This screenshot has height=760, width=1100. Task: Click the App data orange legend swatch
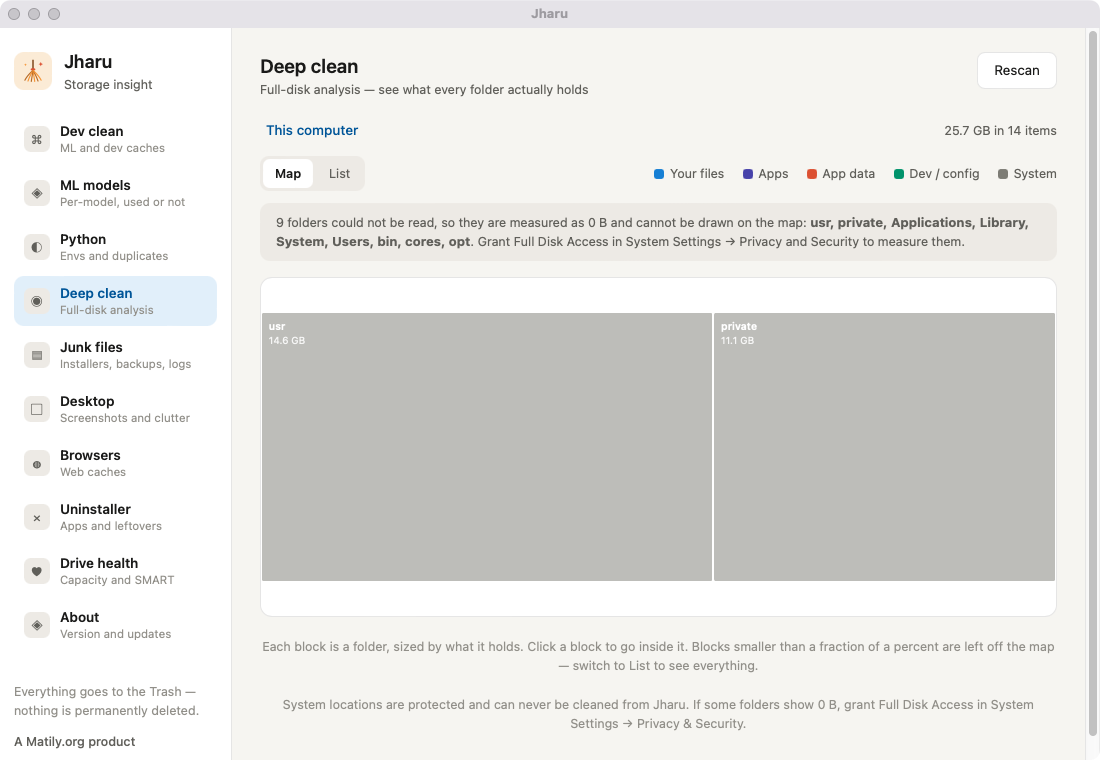pos(812,174)
